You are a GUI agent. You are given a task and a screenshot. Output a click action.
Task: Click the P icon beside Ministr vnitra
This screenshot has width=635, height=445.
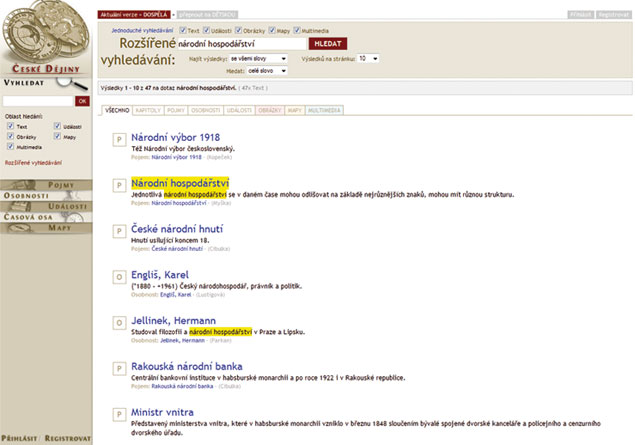pyautogui.click(x=119, y=416)
